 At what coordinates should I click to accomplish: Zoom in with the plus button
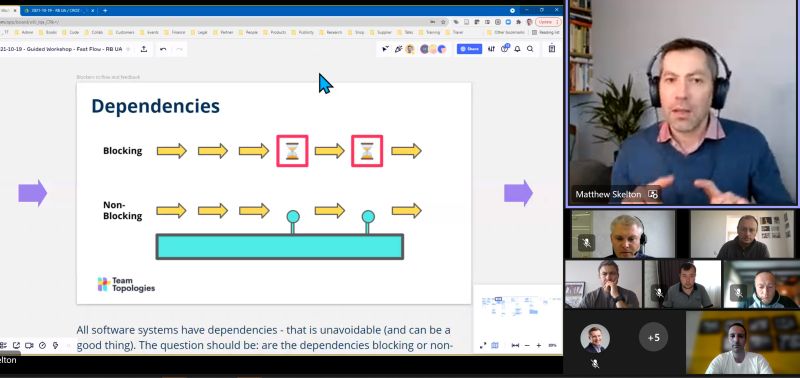(538, 345)
